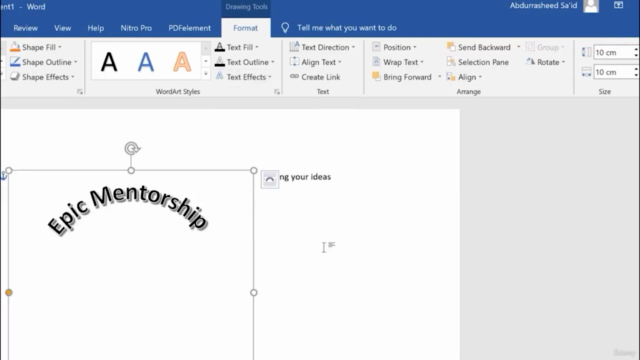Open the WordArt Styles dialog launcher
This screenshot has width=640, height=360.
pos(277,92)
